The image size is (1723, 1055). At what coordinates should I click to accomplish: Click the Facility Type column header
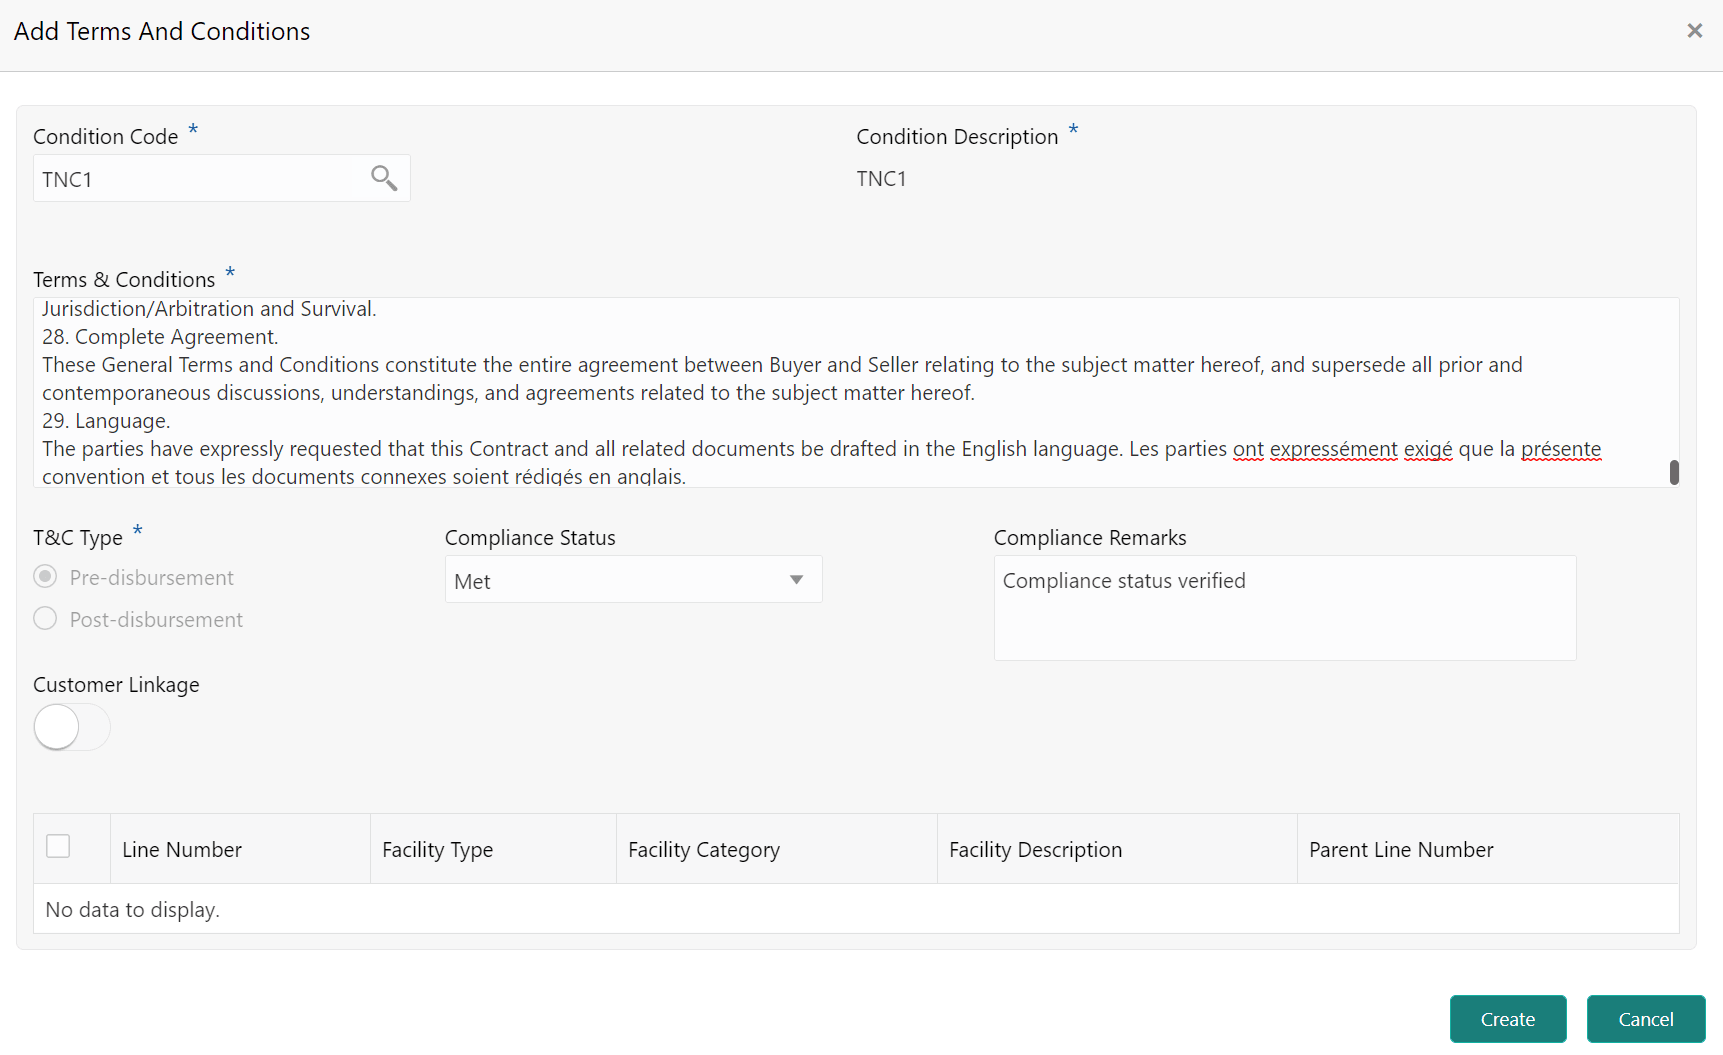point(437,848)
